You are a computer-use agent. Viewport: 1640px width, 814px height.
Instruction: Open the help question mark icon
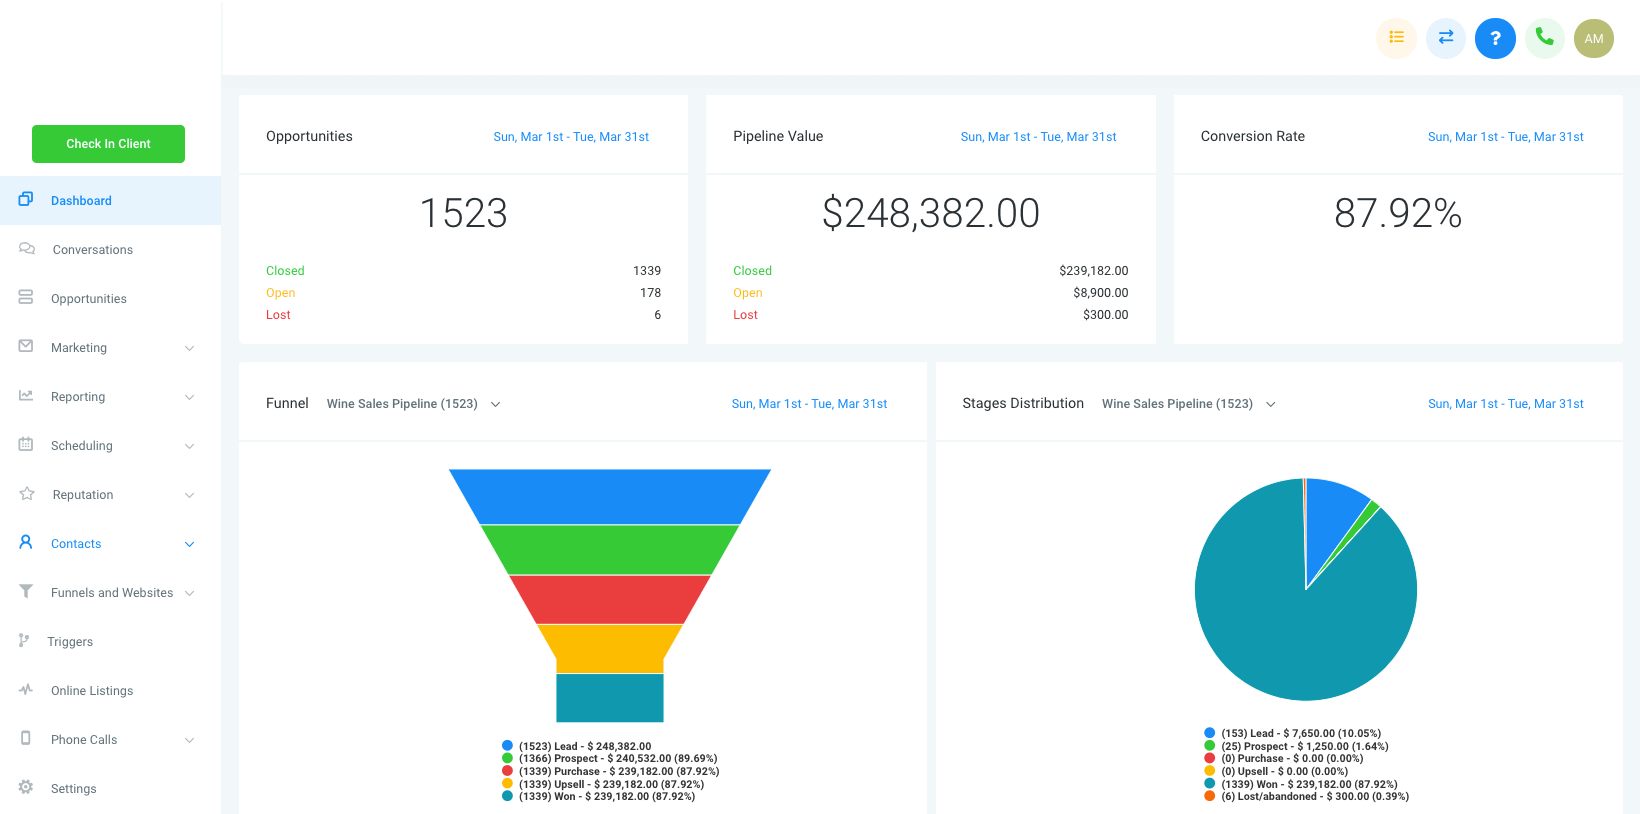click(1495, 38)
